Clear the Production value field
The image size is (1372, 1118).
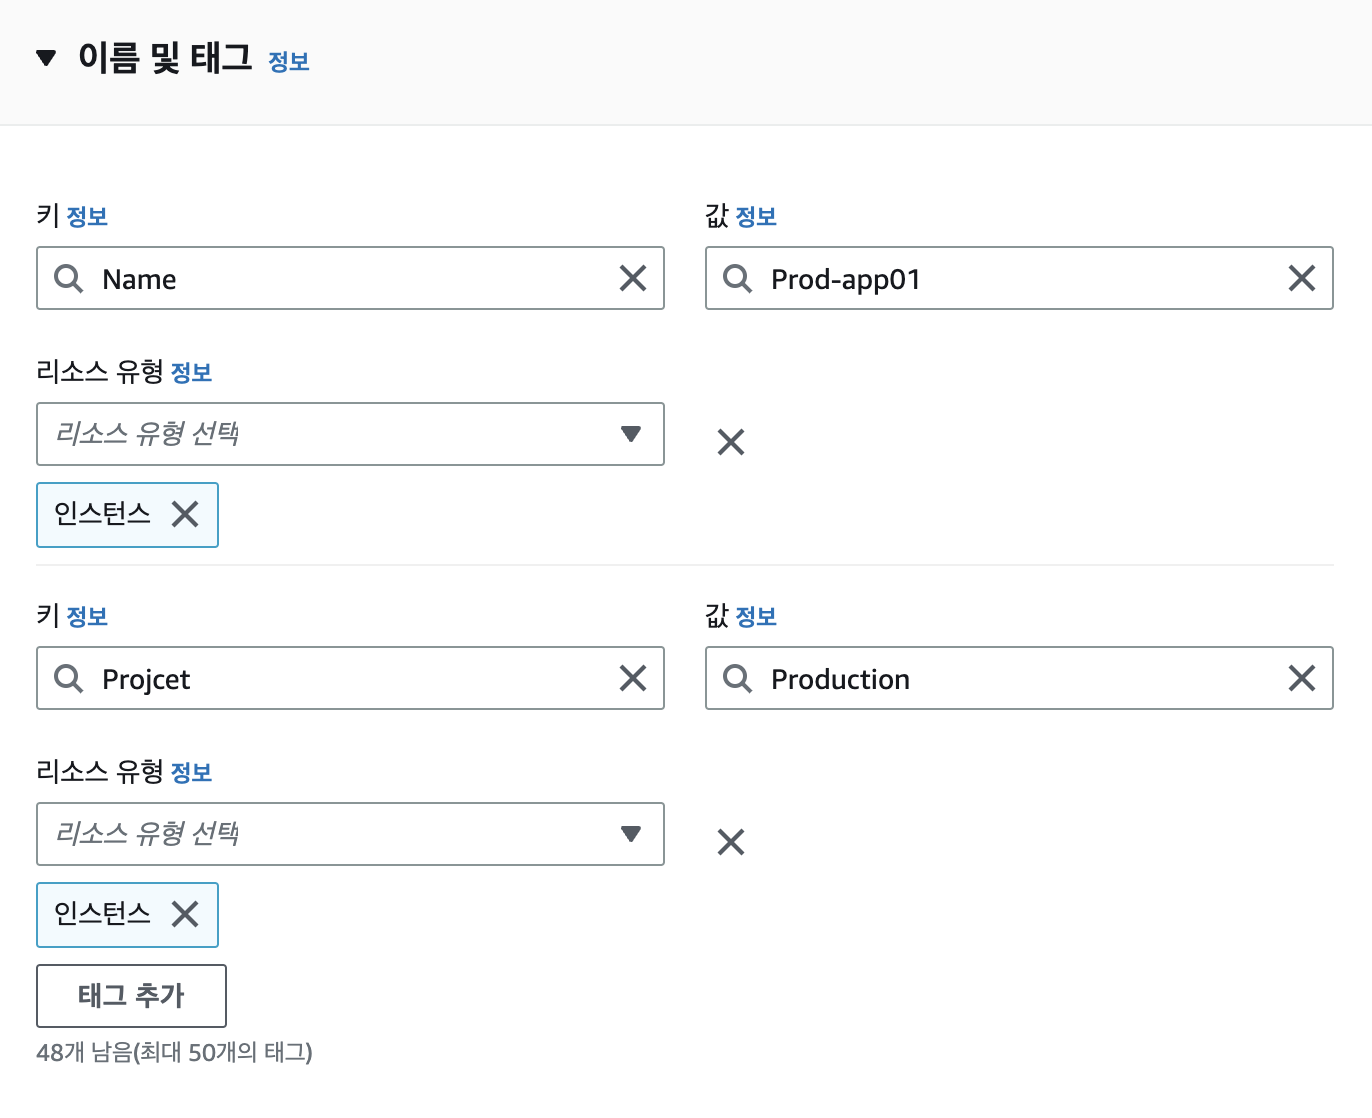pos(1301,678)
